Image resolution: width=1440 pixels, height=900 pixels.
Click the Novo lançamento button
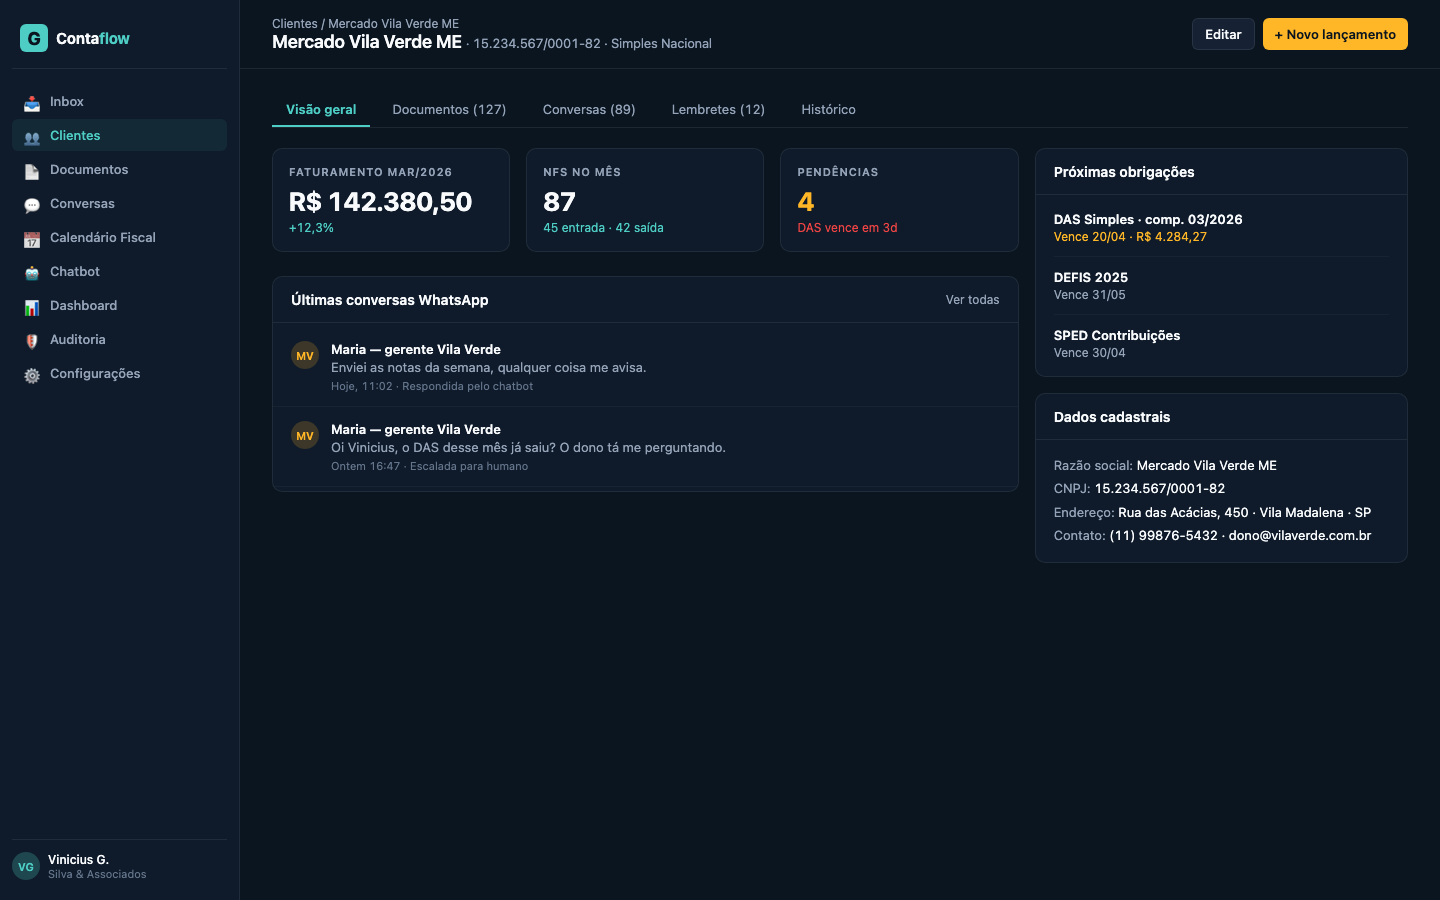click(1334, 34)
